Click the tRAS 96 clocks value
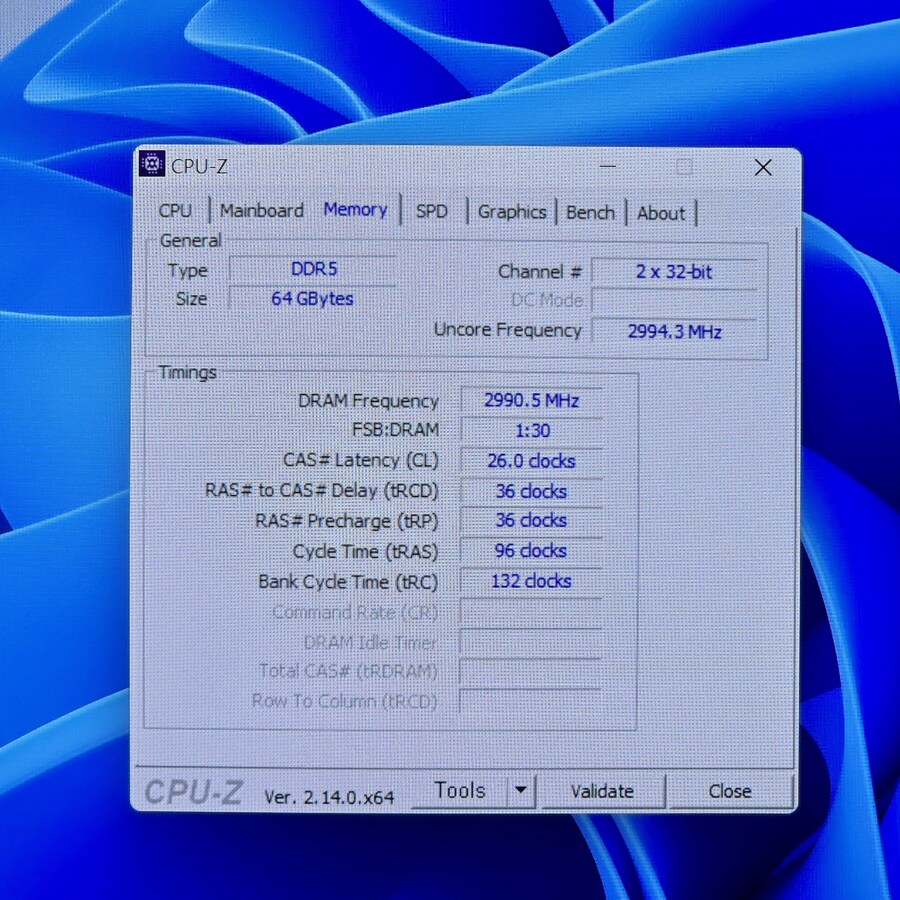Image resolution: width=900 pixels, height=900 pixels. pyautogui.click(x=532, y=550)
